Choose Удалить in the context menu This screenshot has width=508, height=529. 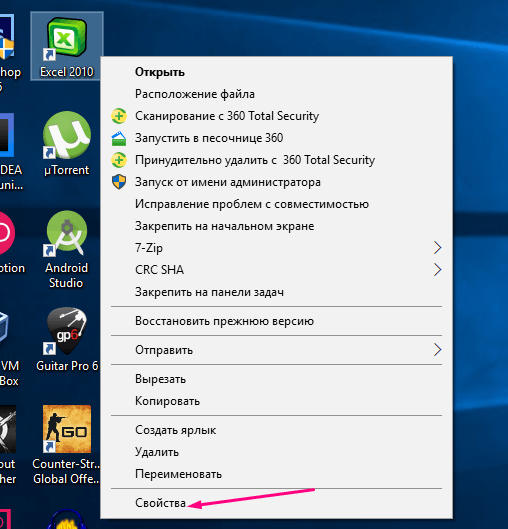(276, 452)
